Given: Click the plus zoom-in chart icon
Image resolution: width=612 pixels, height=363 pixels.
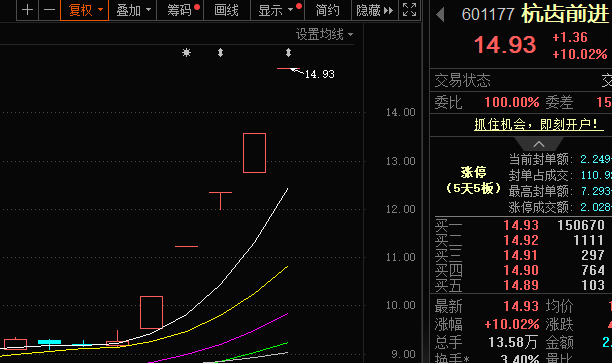Looking at the screenshot, I should [x=27, y=10].
